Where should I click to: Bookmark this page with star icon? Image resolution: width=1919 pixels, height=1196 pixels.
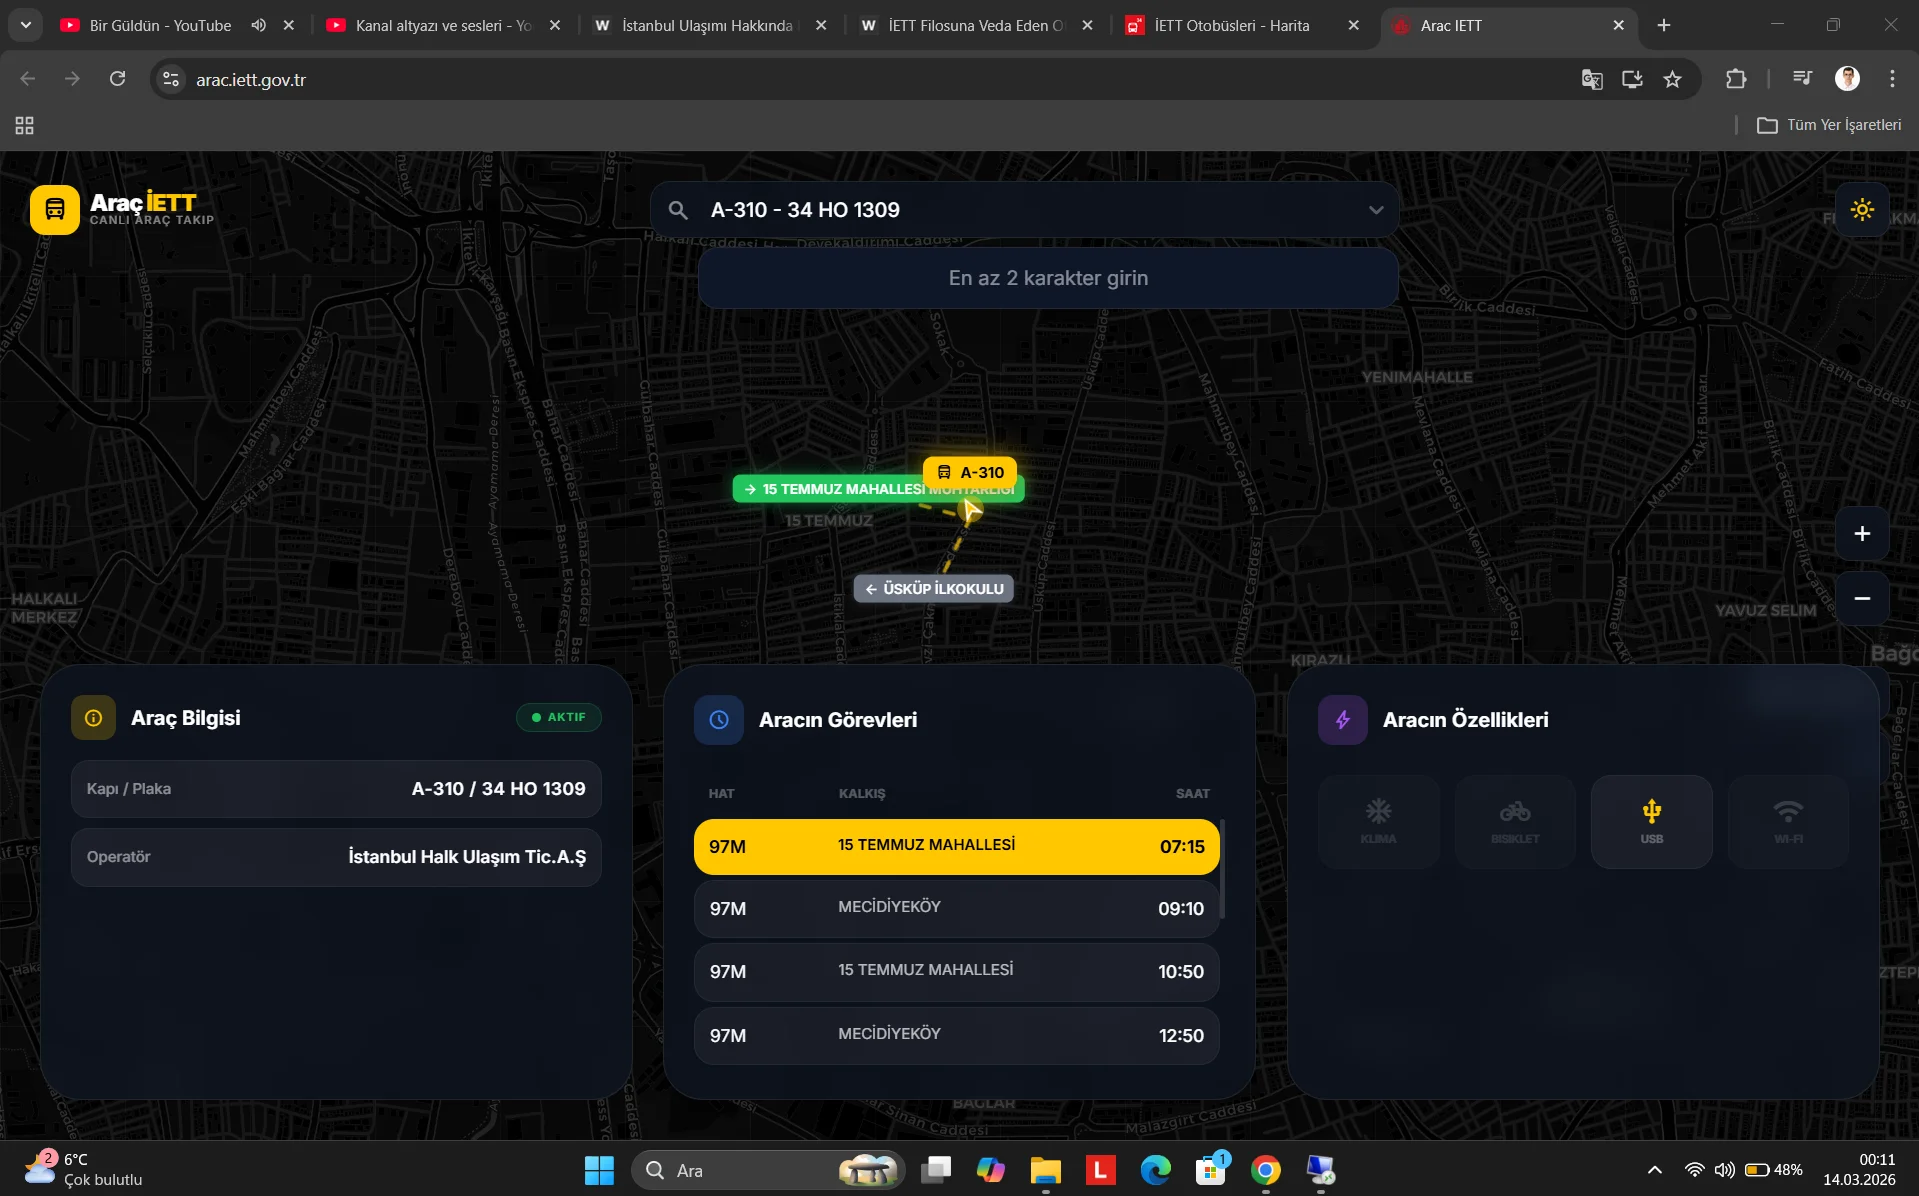[1672, 79]
